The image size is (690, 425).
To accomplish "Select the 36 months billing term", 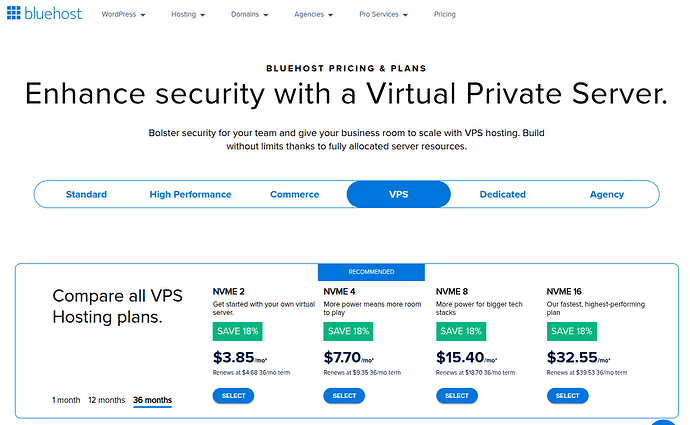I will pyautogui.click(x=152, y=400).
